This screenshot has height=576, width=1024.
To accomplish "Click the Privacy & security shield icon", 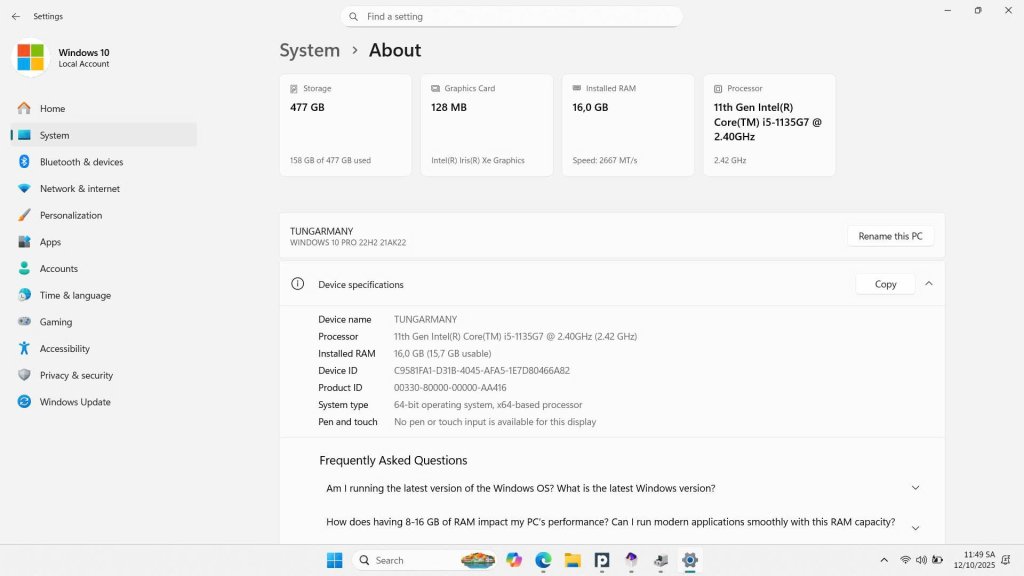I will click(24, 375).
